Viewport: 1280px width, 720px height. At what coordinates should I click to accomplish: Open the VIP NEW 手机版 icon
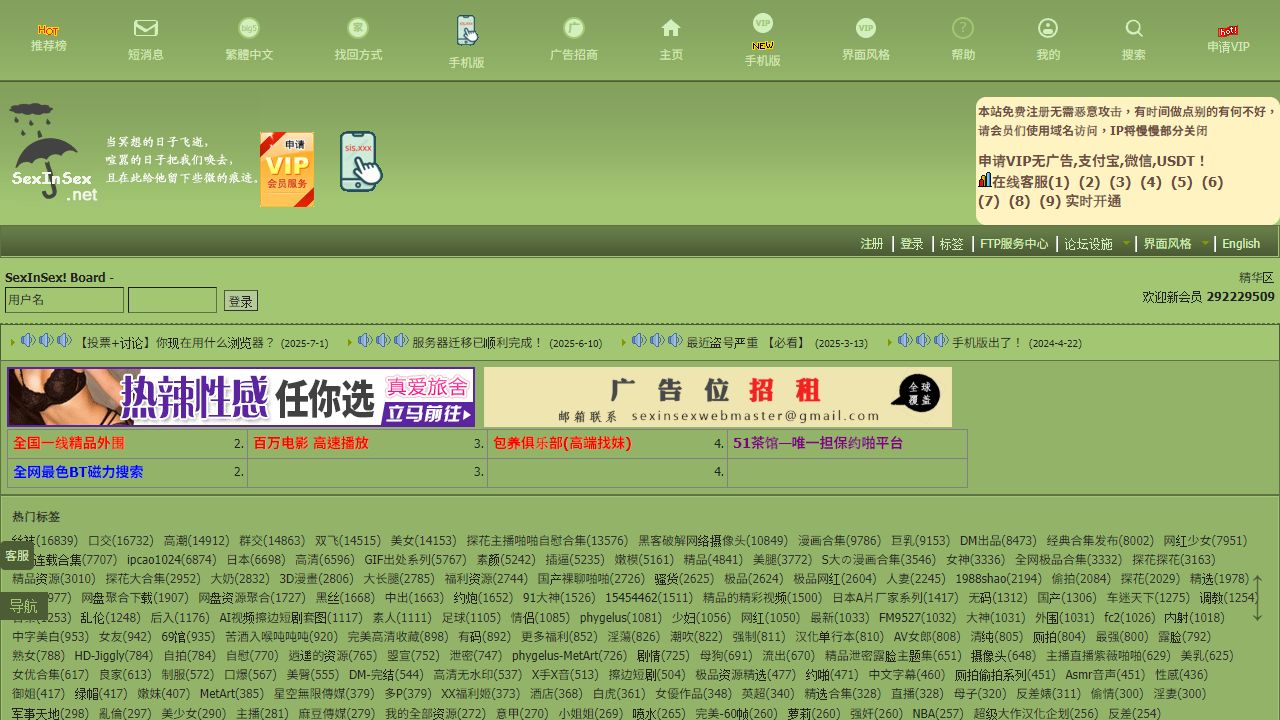(763, 32)
